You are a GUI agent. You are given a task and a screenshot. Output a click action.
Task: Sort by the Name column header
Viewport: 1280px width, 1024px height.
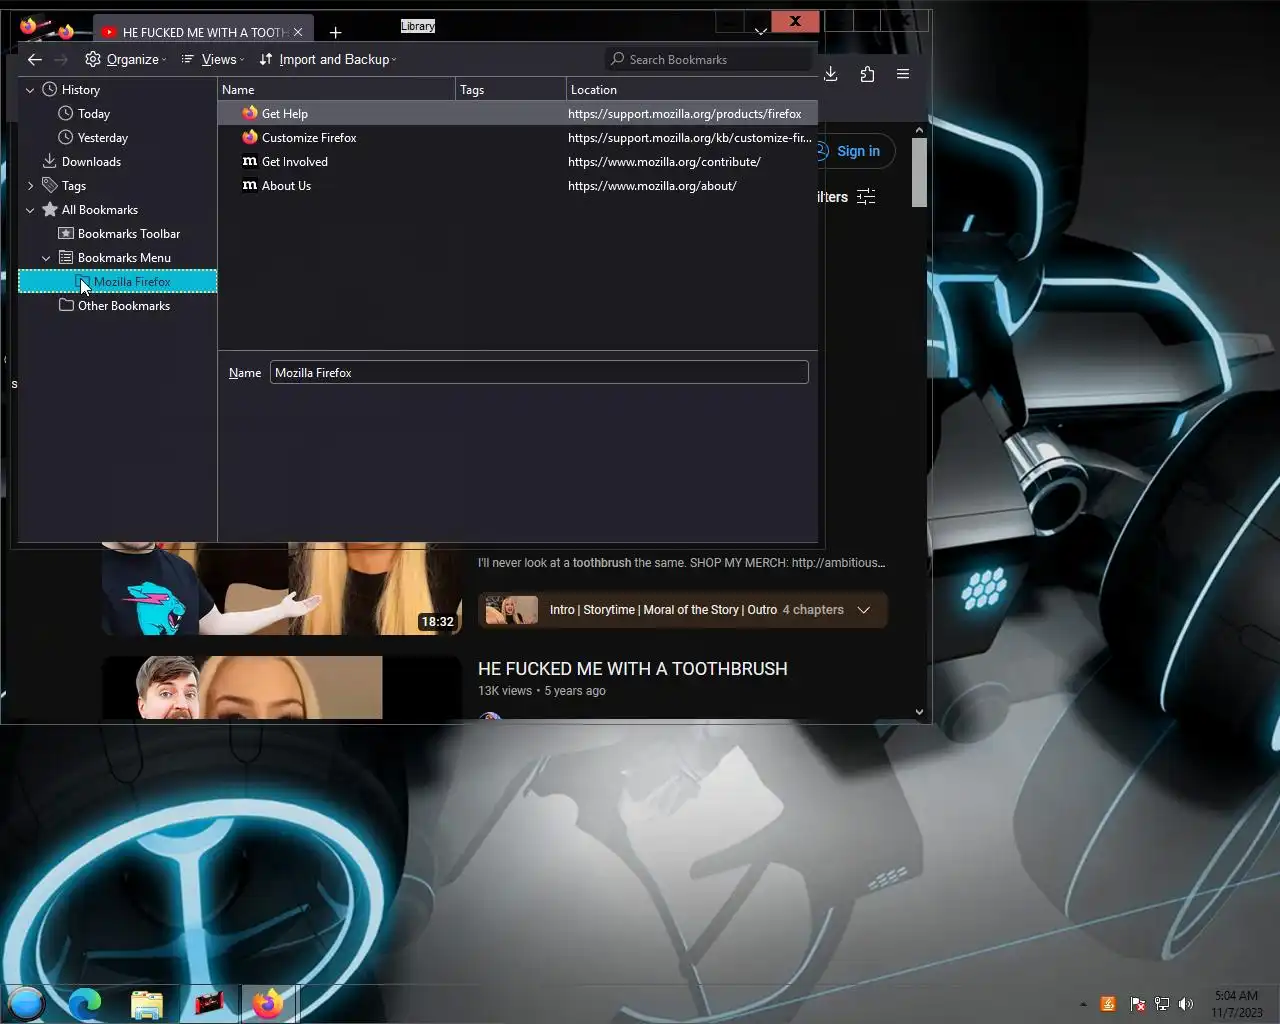336,90
